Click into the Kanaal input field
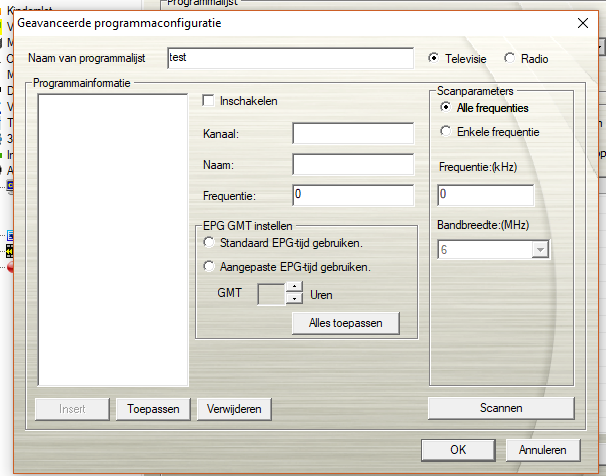The height and width of the screenshot is (476, 606). click(x=353, y=134)
